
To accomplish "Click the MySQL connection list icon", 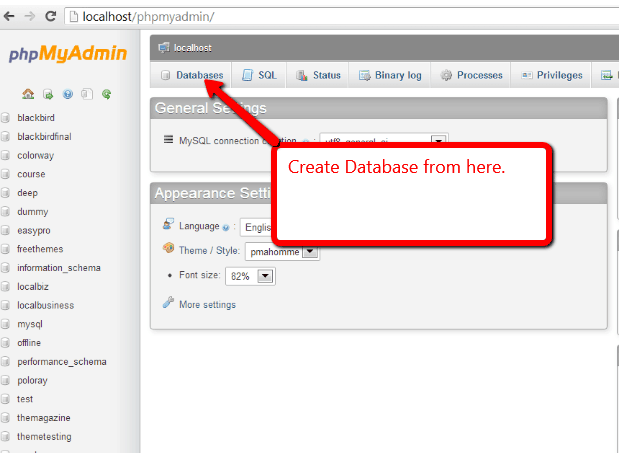I will 168,139.
